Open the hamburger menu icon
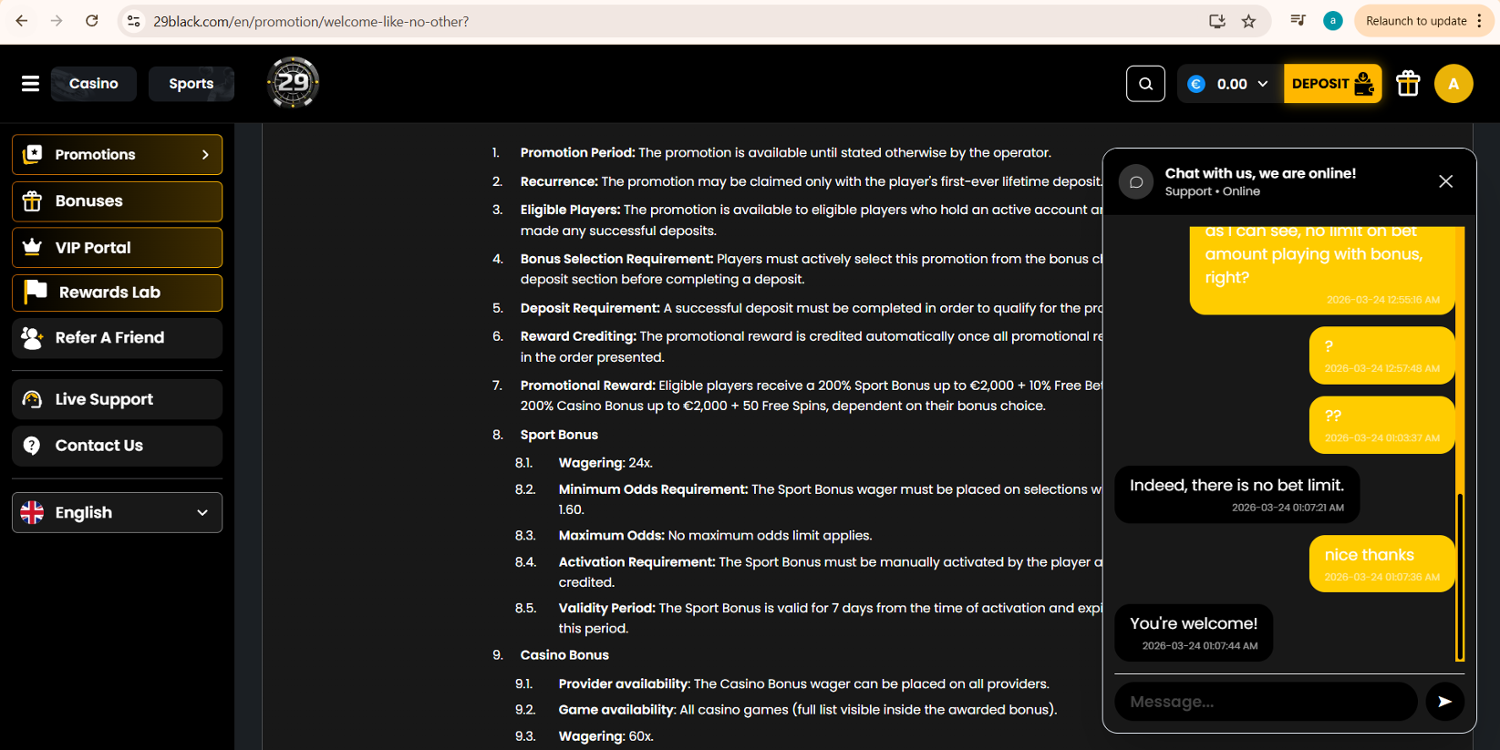 click(x=30, y=84)
